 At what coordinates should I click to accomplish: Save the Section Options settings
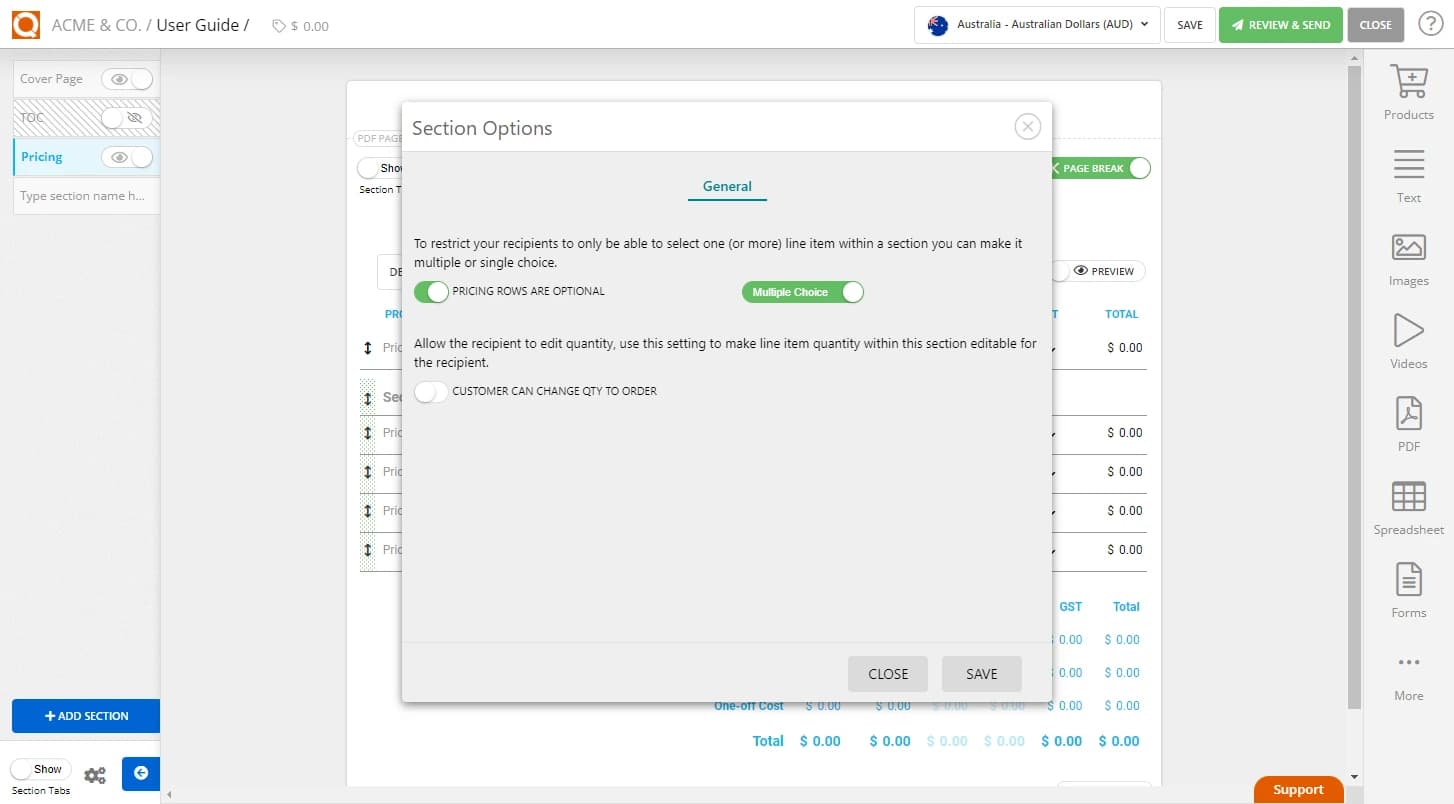click(981, 673)
